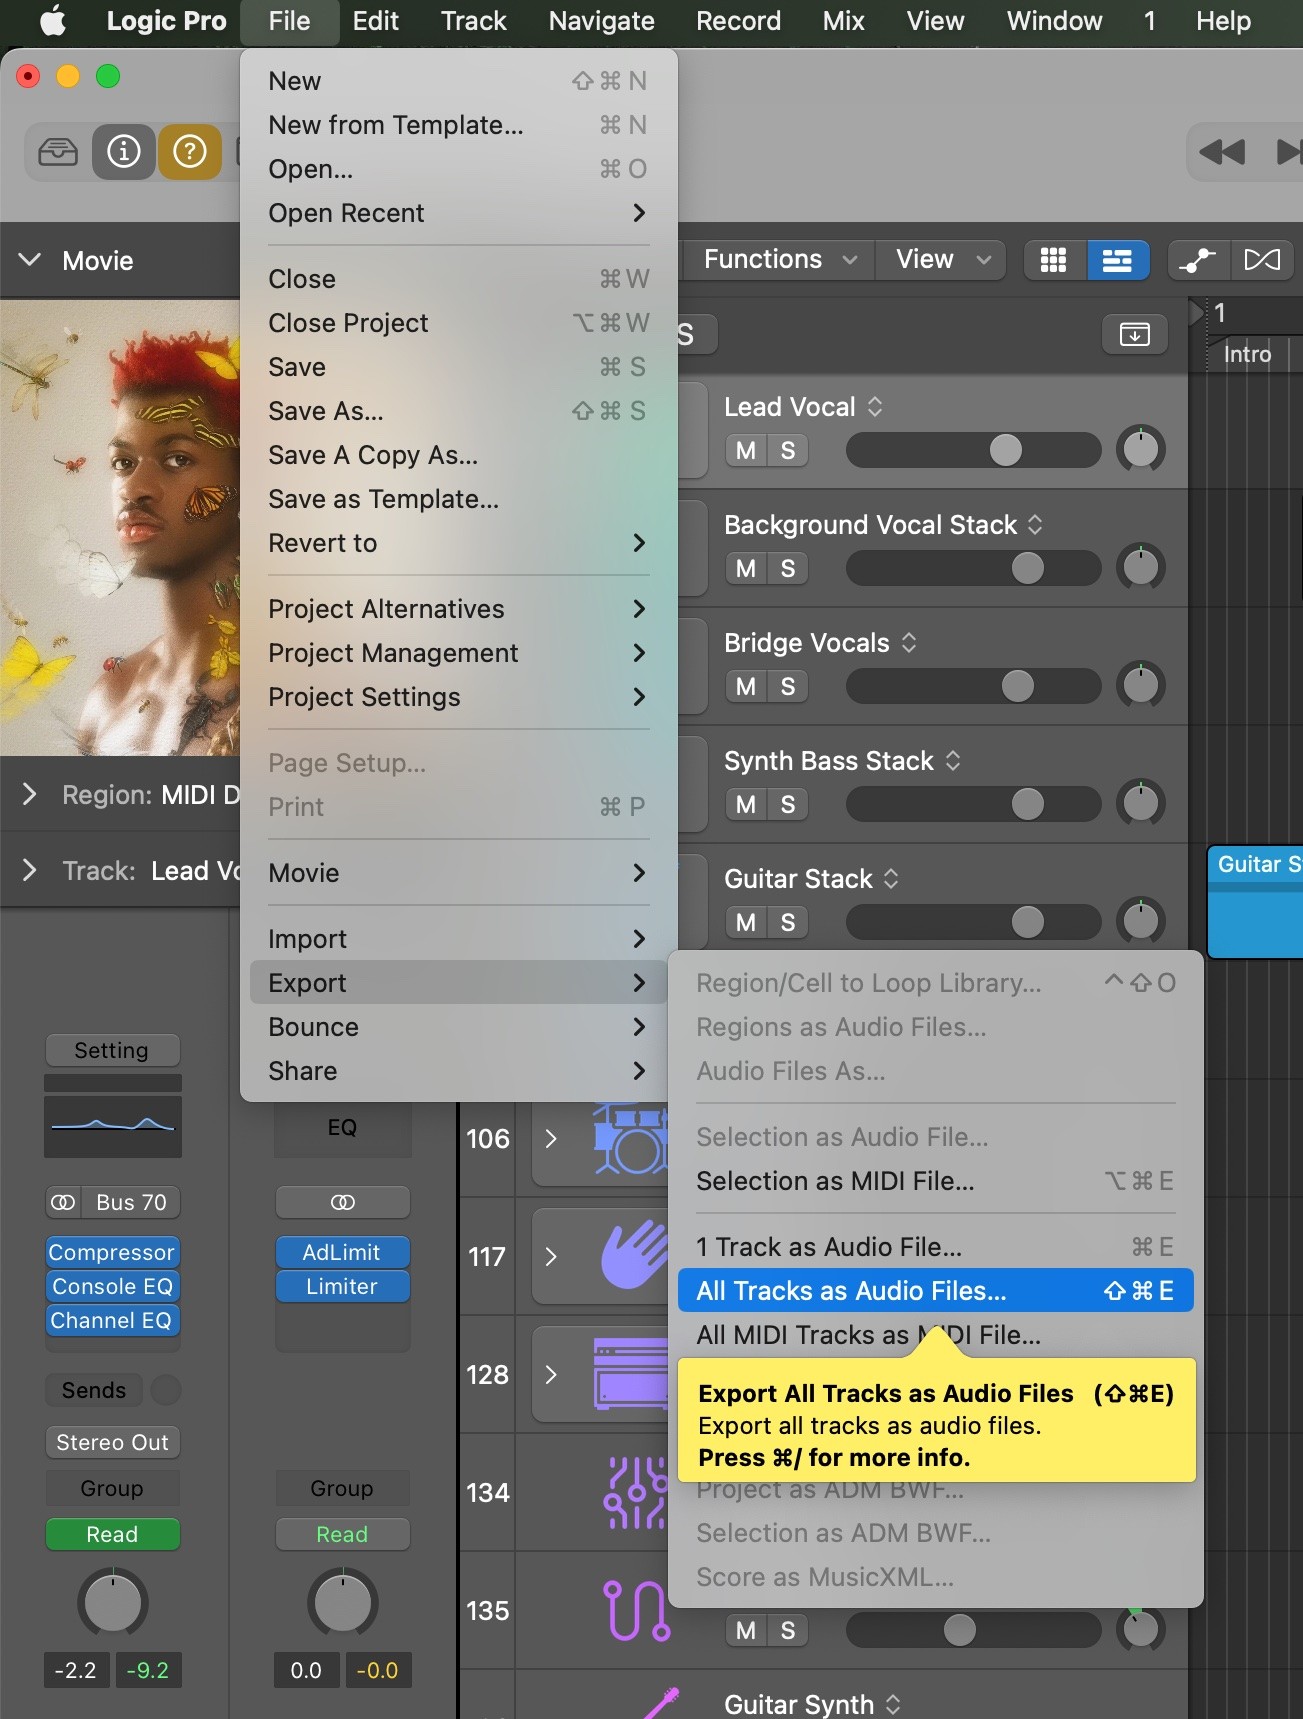Open the Functions dropdown menu

[x=780, y=260]
